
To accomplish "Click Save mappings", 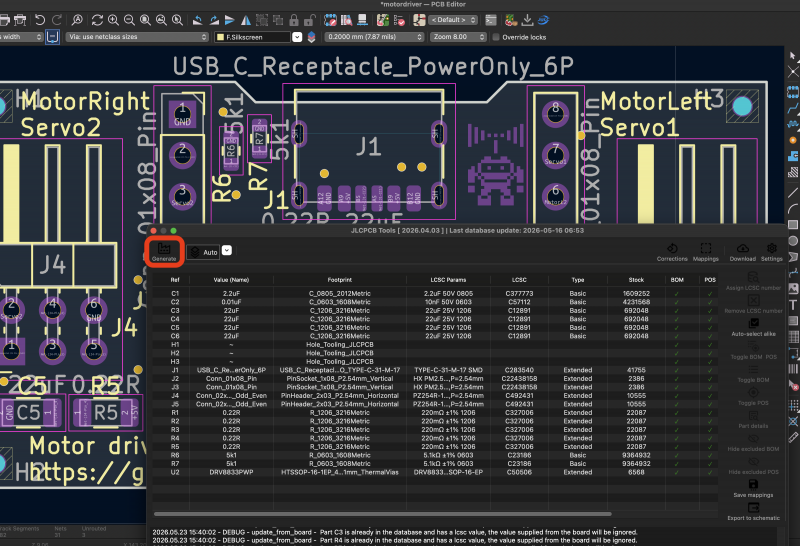I will point(753,488).
